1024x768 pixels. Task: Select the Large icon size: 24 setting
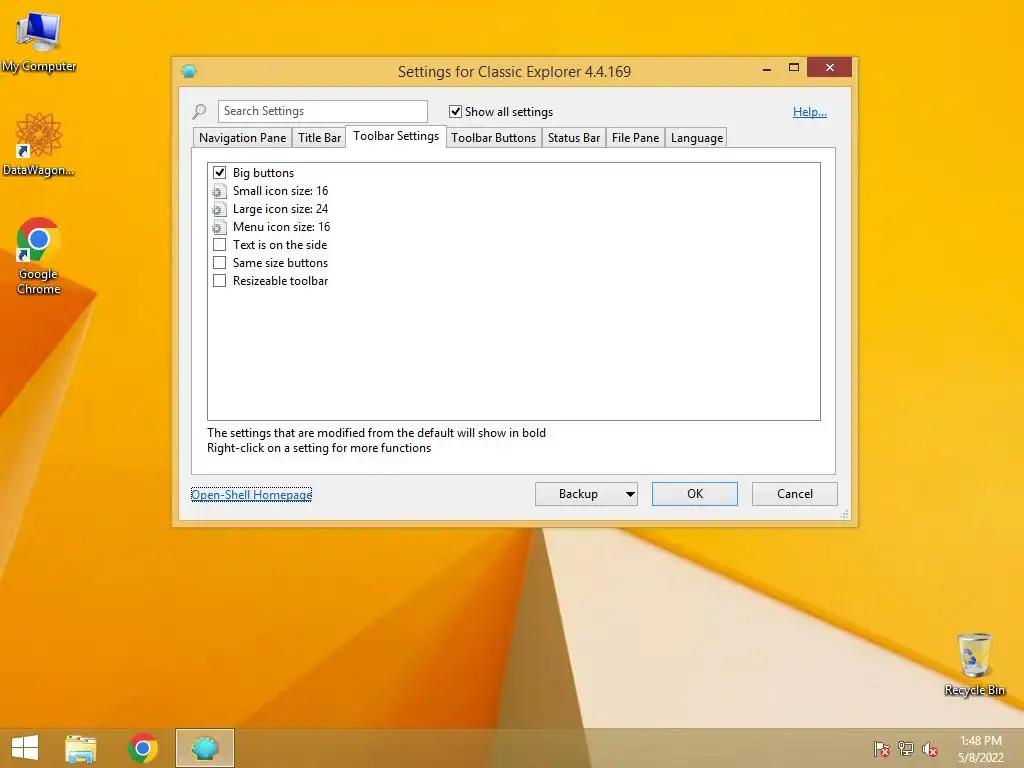[x=280, y=209]
